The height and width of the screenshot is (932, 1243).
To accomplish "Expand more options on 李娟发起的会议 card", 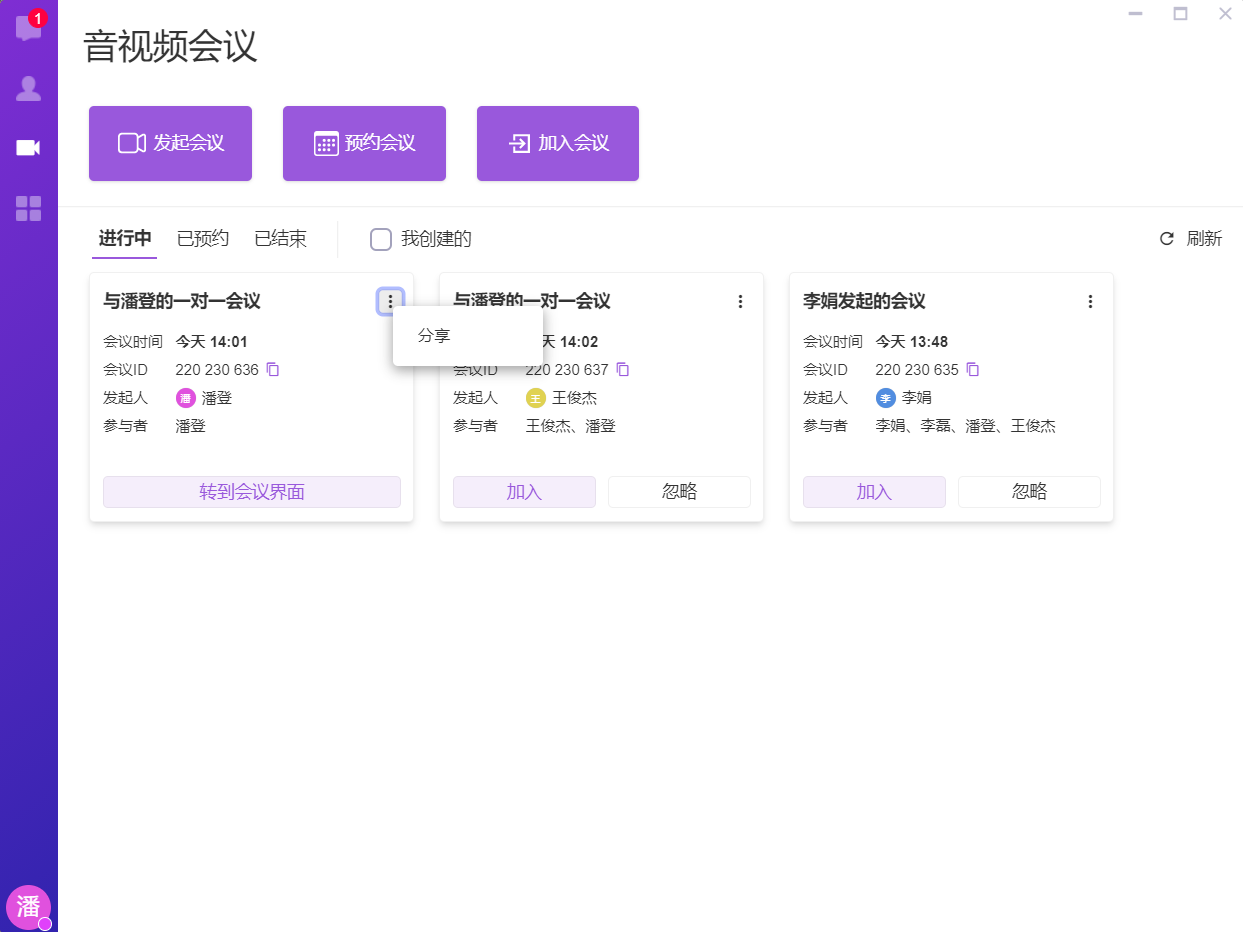I will pyautogui.click(x=1090, y=301).
